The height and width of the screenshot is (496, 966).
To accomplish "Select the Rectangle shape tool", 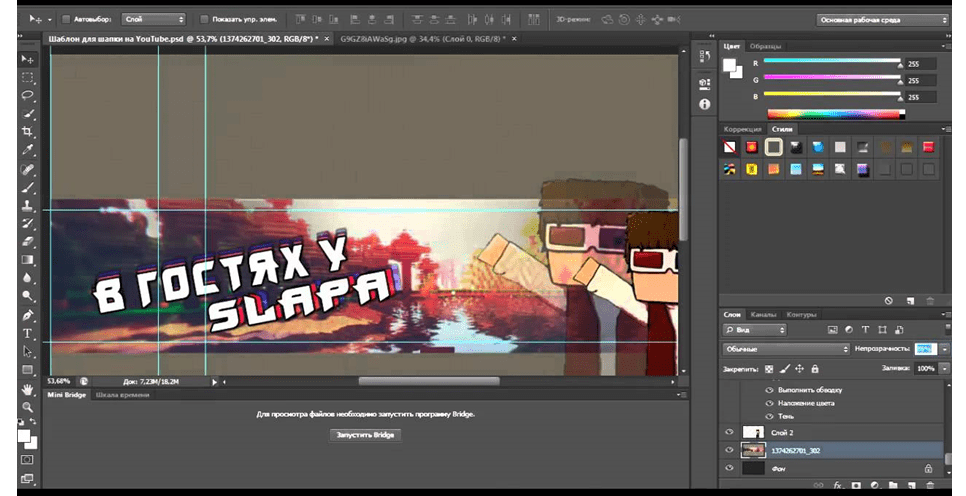I will pyautogui.click(x=27, y=370).
